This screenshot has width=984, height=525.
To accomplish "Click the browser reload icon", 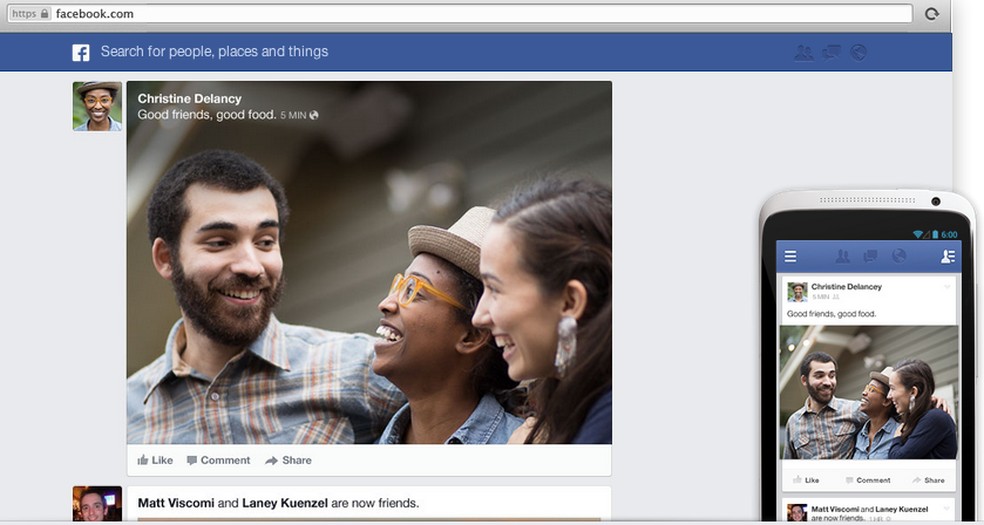I will coord(932,14).
